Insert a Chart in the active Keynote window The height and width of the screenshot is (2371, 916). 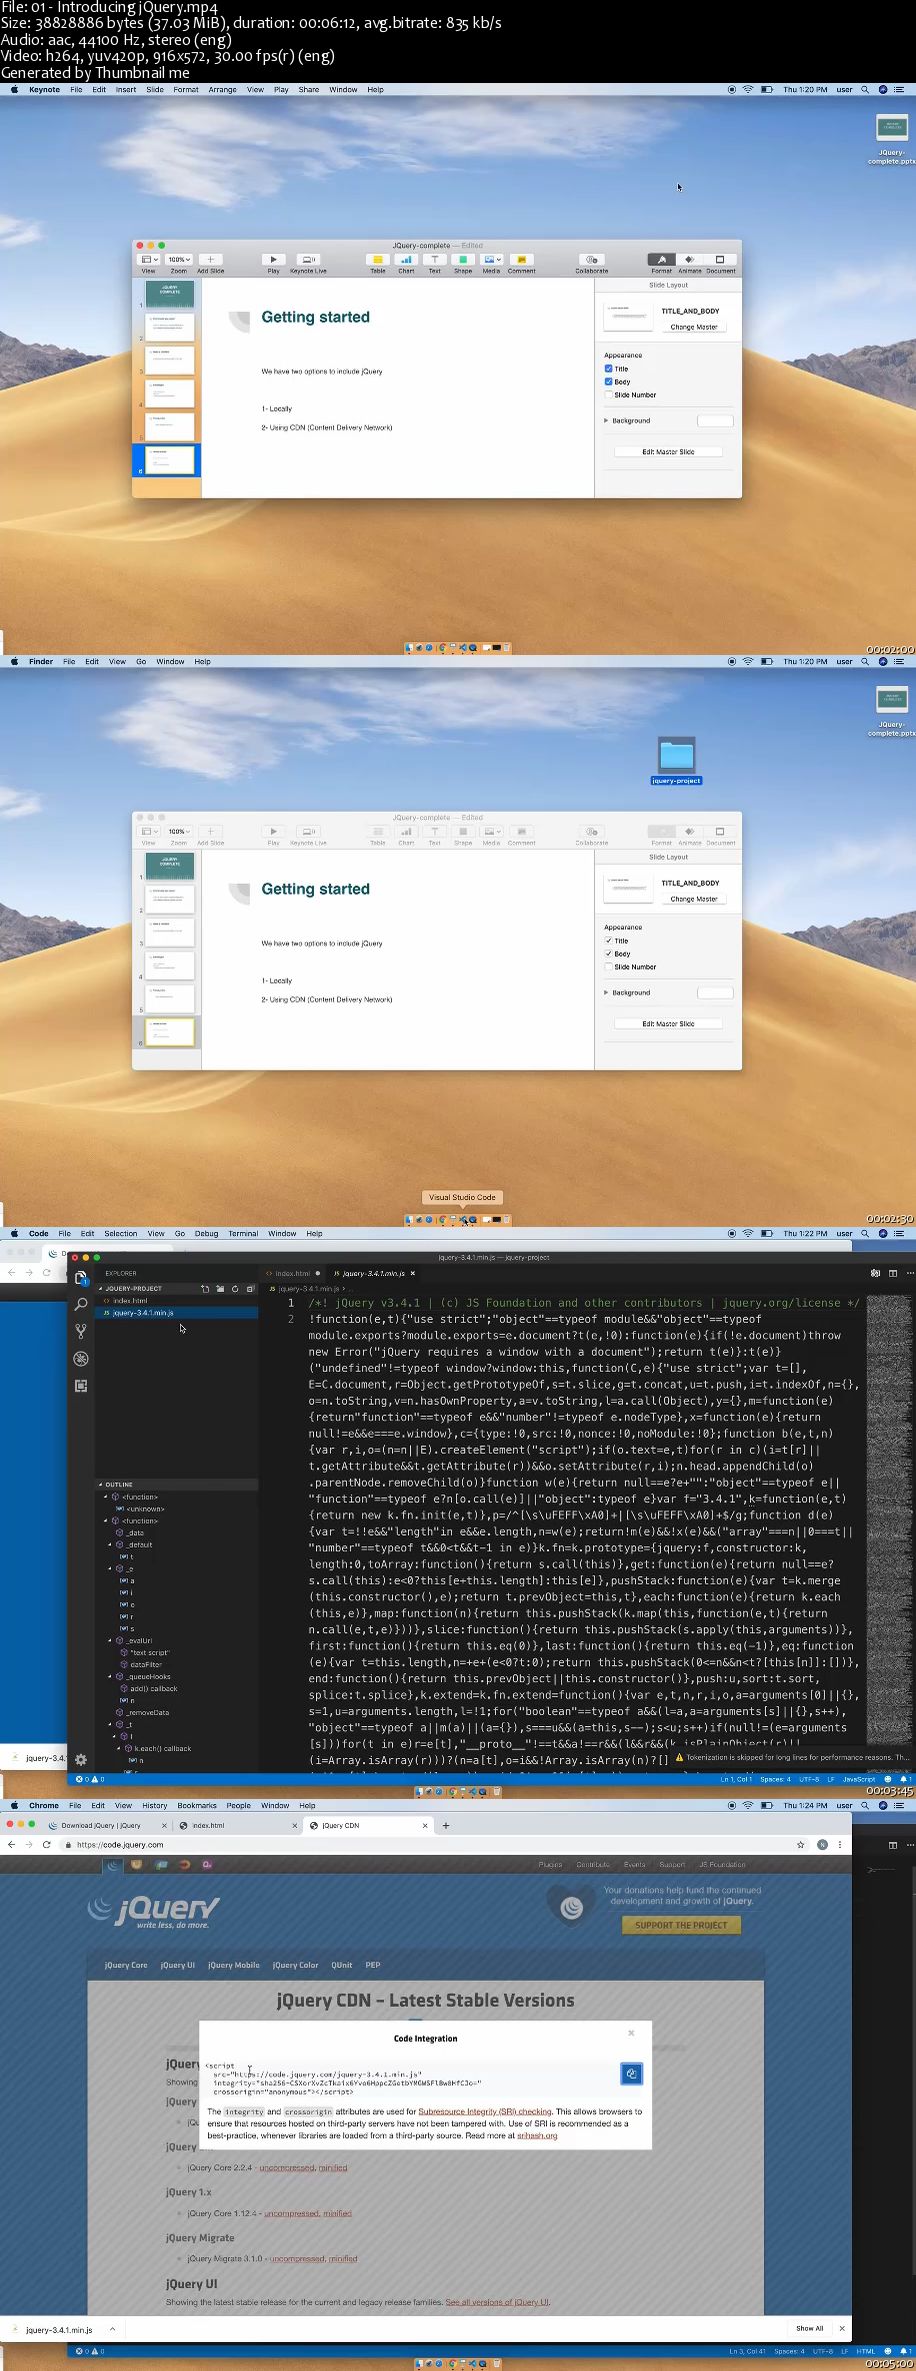coord(406,260)
